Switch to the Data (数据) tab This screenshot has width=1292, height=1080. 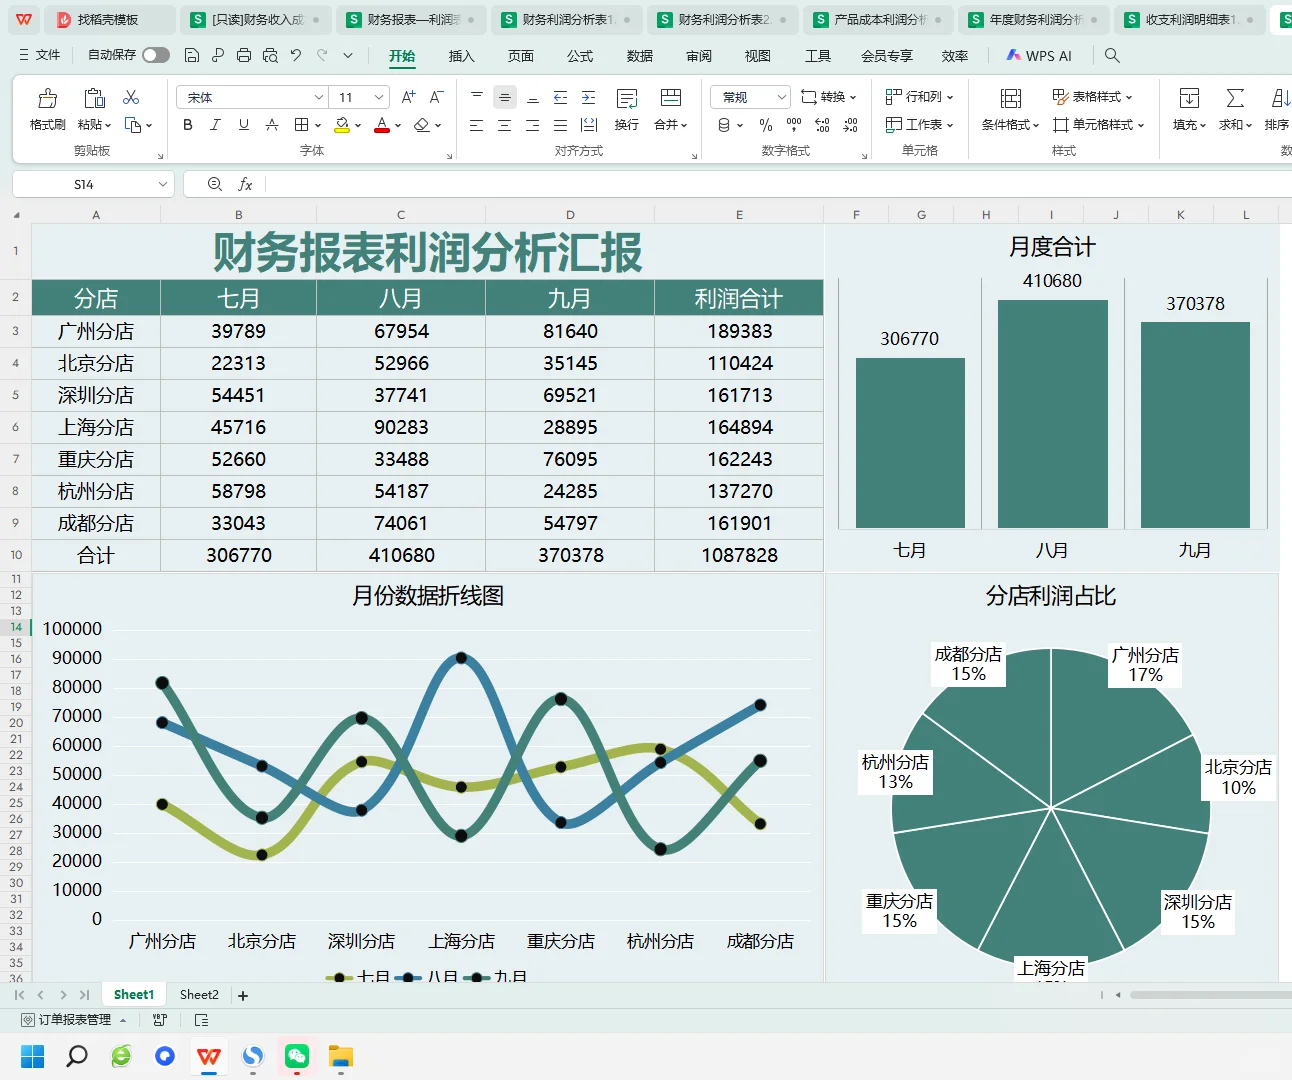[x=640, y=56]
